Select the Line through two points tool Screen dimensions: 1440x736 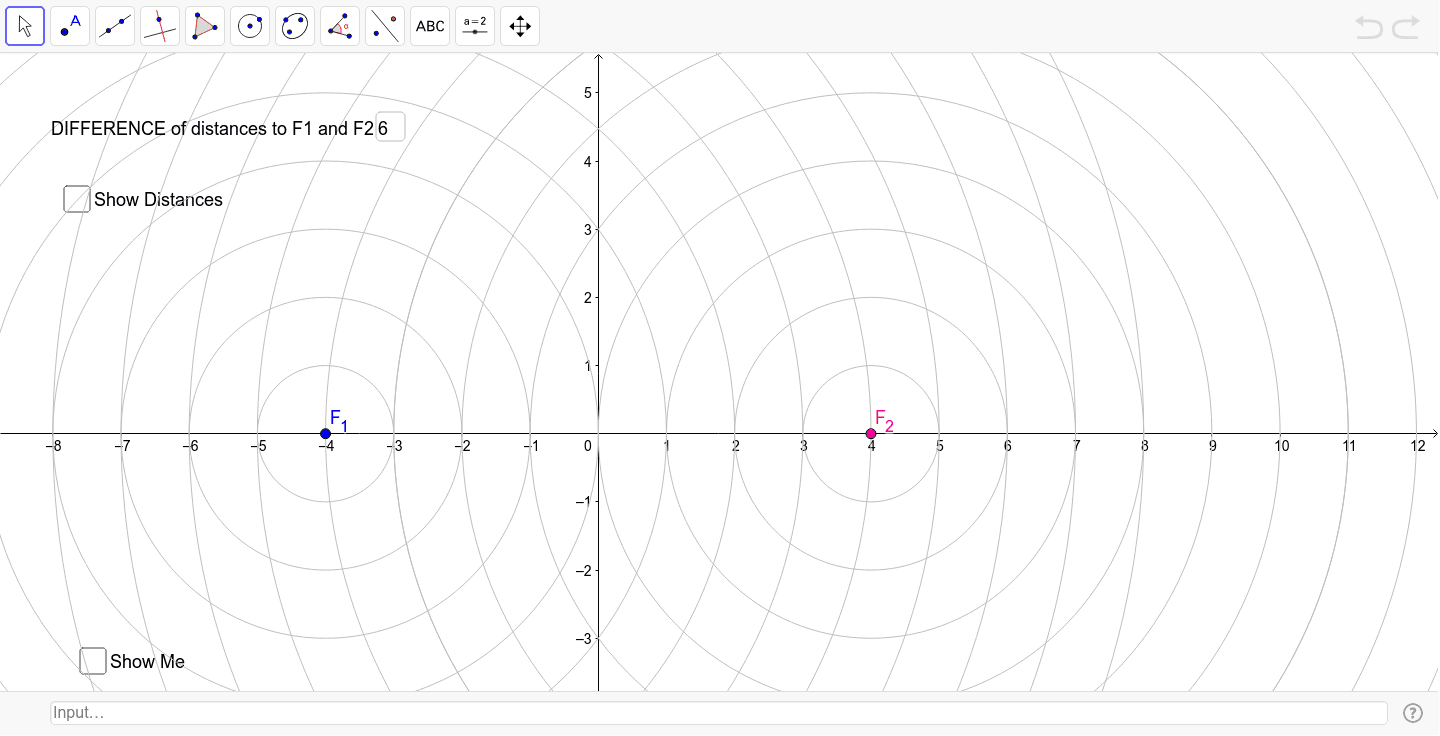[x=115, y=26]
